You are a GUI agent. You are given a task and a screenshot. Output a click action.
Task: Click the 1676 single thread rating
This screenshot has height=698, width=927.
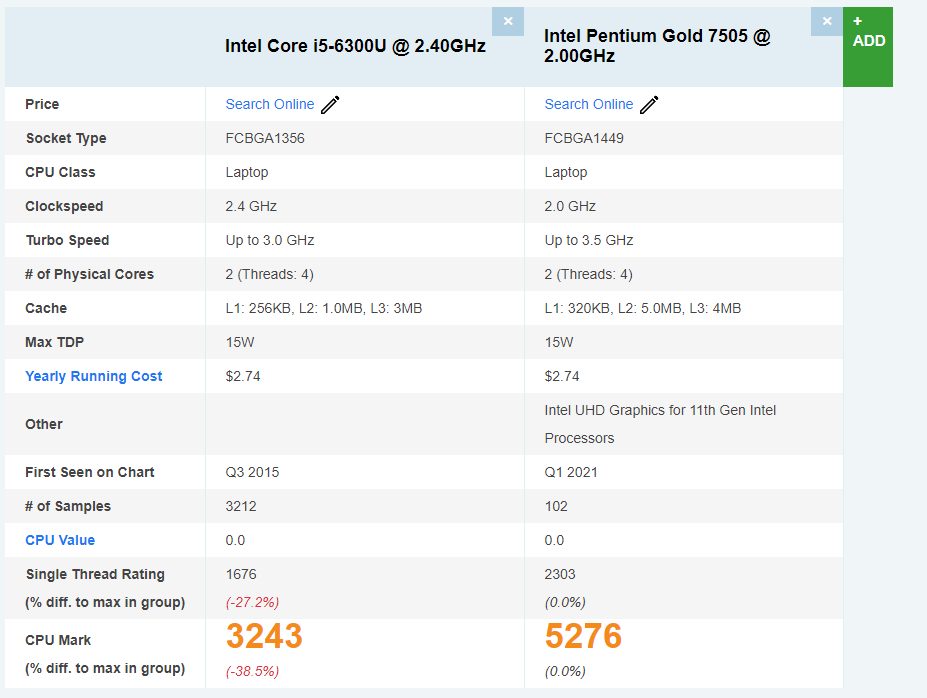click(241, 574)
